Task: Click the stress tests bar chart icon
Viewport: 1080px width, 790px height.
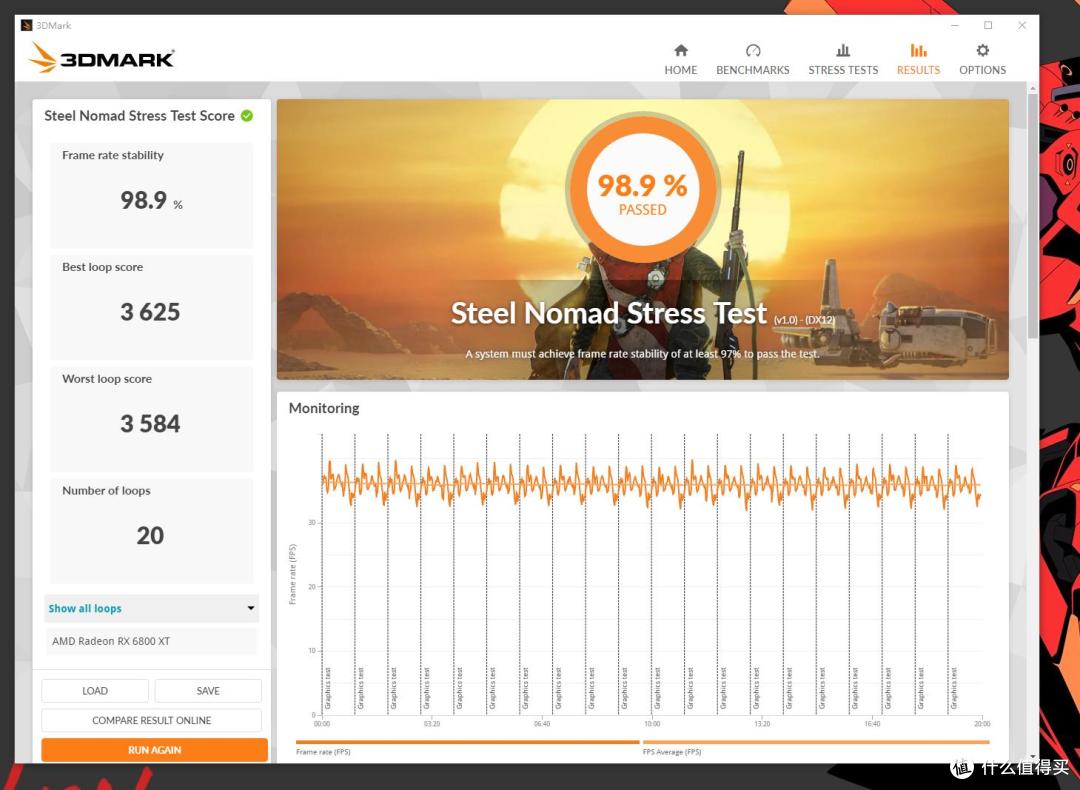Action: point(843,50)
